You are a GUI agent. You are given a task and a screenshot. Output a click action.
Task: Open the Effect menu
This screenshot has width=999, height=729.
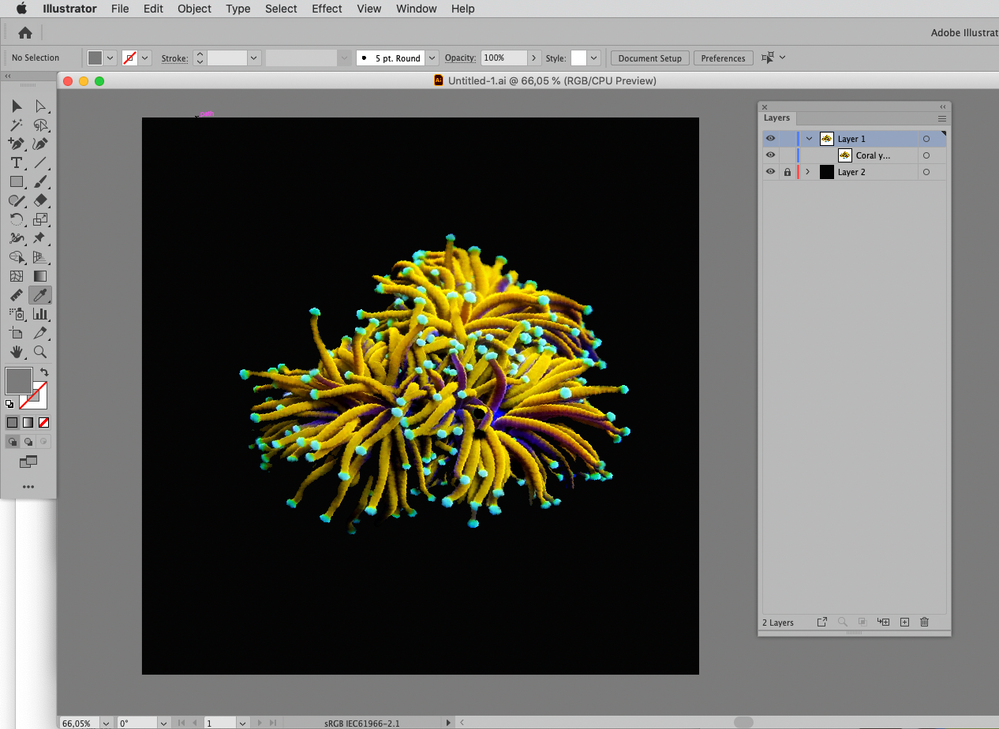(x=327, y=9)
